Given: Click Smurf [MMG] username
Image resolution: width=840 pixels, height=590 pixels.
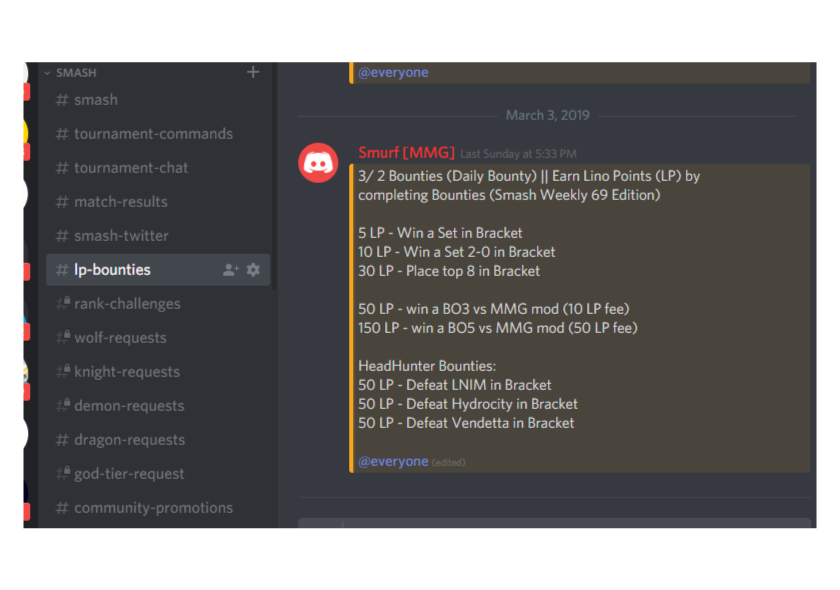Looking at the screenshot, I should 406,153.
